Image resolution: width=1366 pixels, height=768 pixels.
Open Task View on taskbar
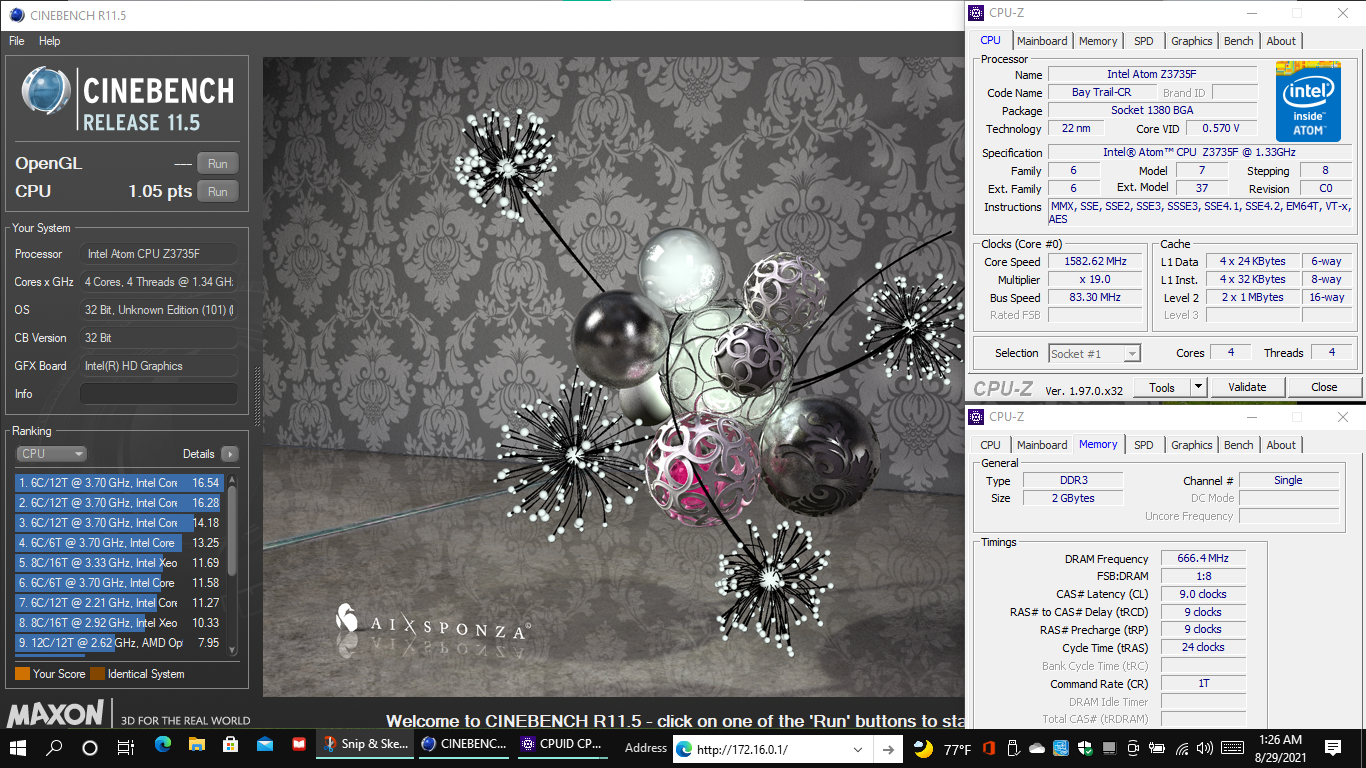(126, 747)
